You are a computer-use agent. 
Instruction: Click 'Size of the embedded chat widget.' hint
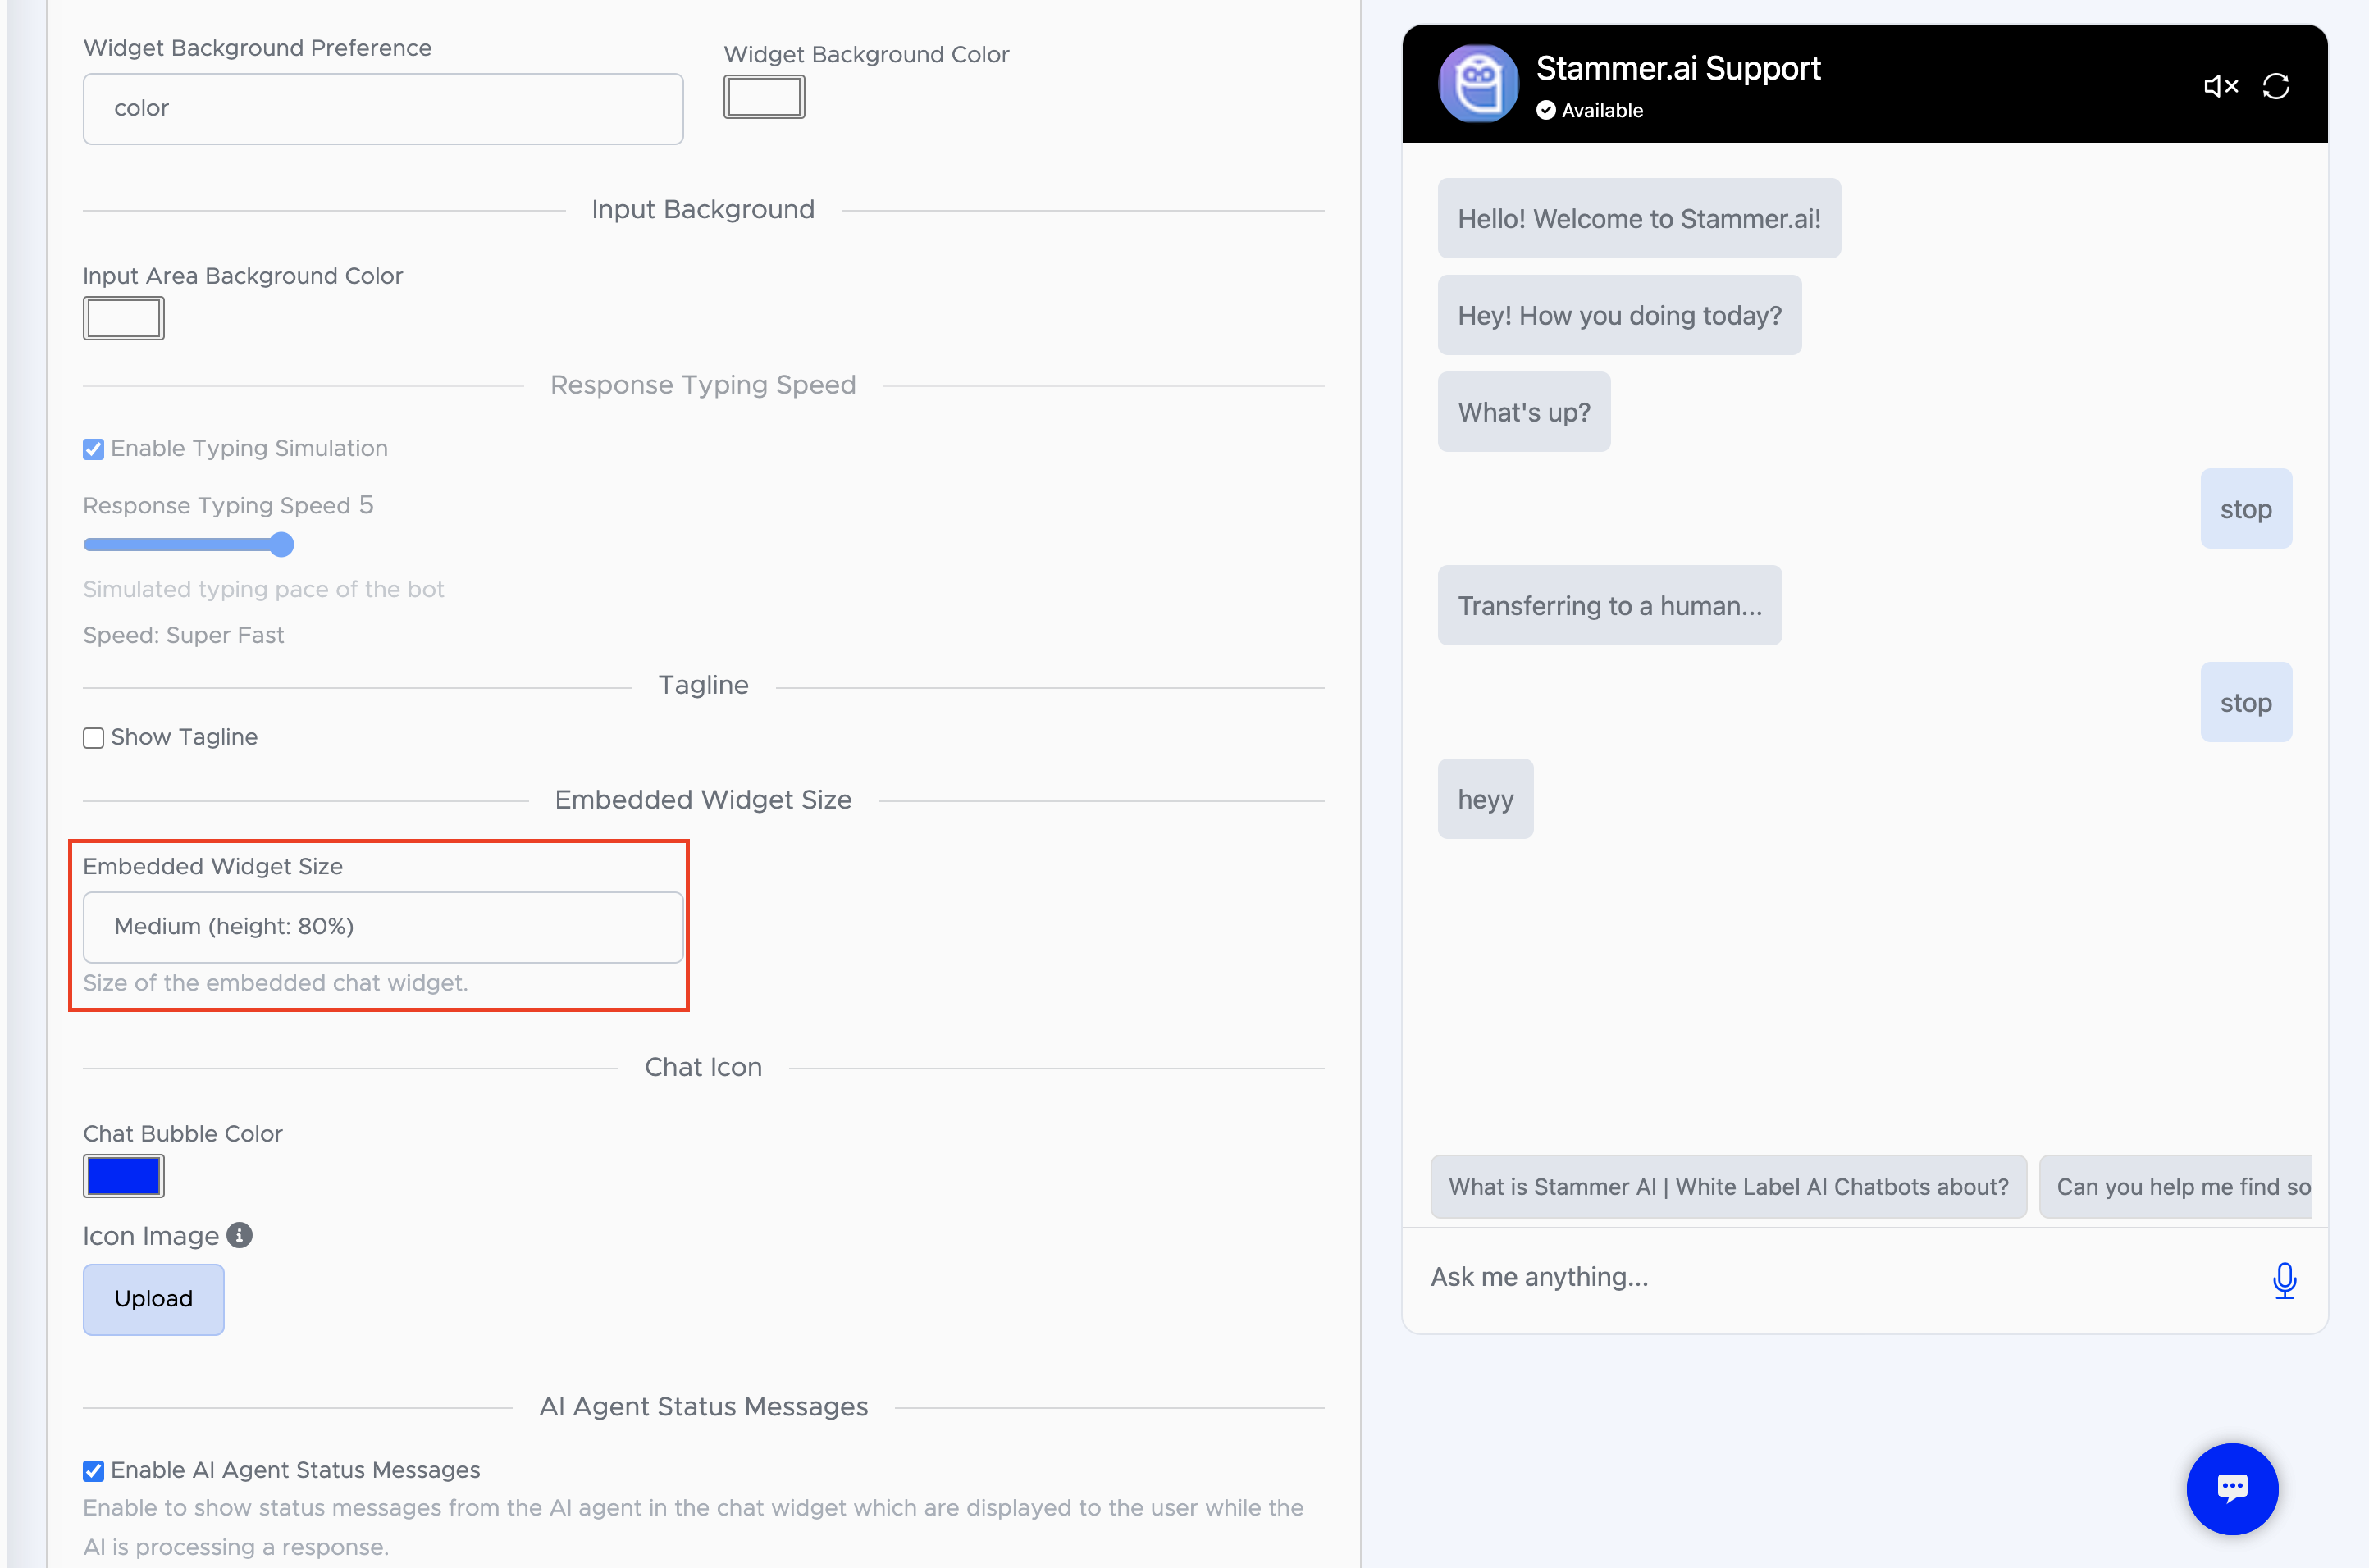(275, 983)
